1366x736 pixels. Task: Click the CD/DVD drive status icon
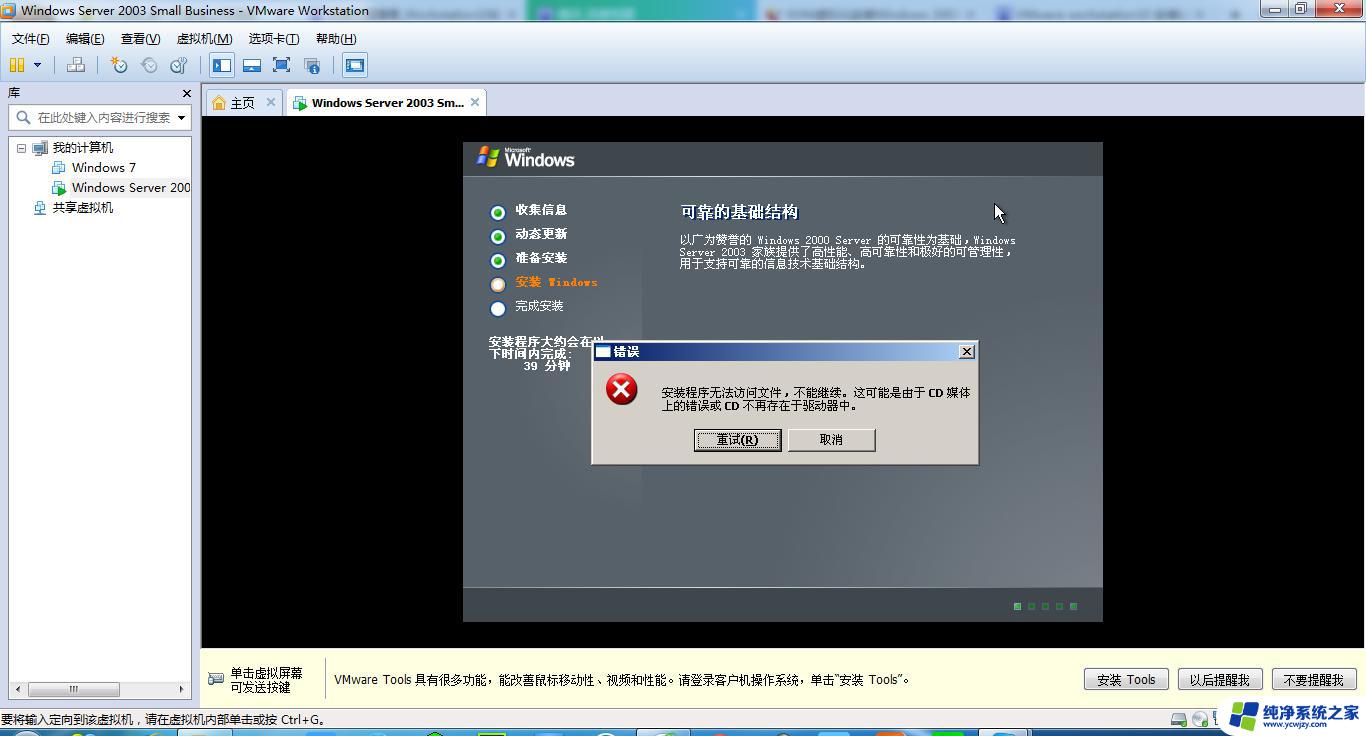(x=1200, y=719)
